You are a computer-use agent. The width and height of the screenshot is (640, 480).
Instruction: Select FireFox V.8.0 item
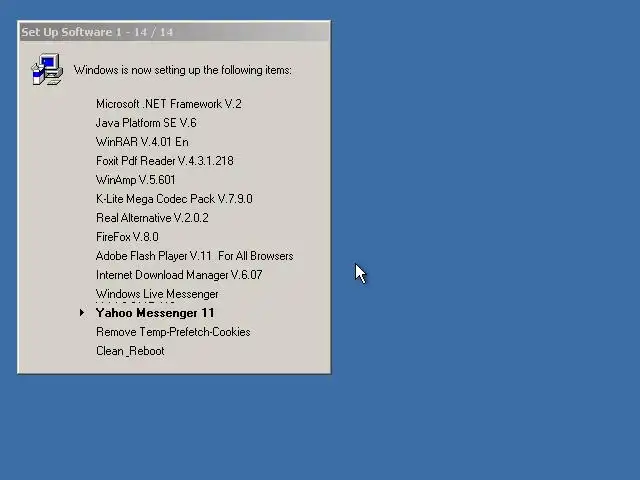pyautogui.click(x=127, y=237)
